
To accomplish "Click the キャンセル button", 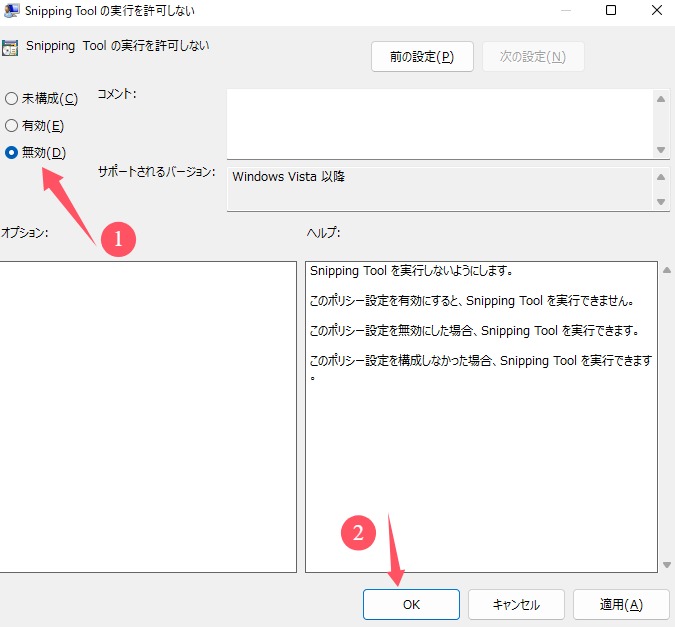I will (x=516, y=604).
